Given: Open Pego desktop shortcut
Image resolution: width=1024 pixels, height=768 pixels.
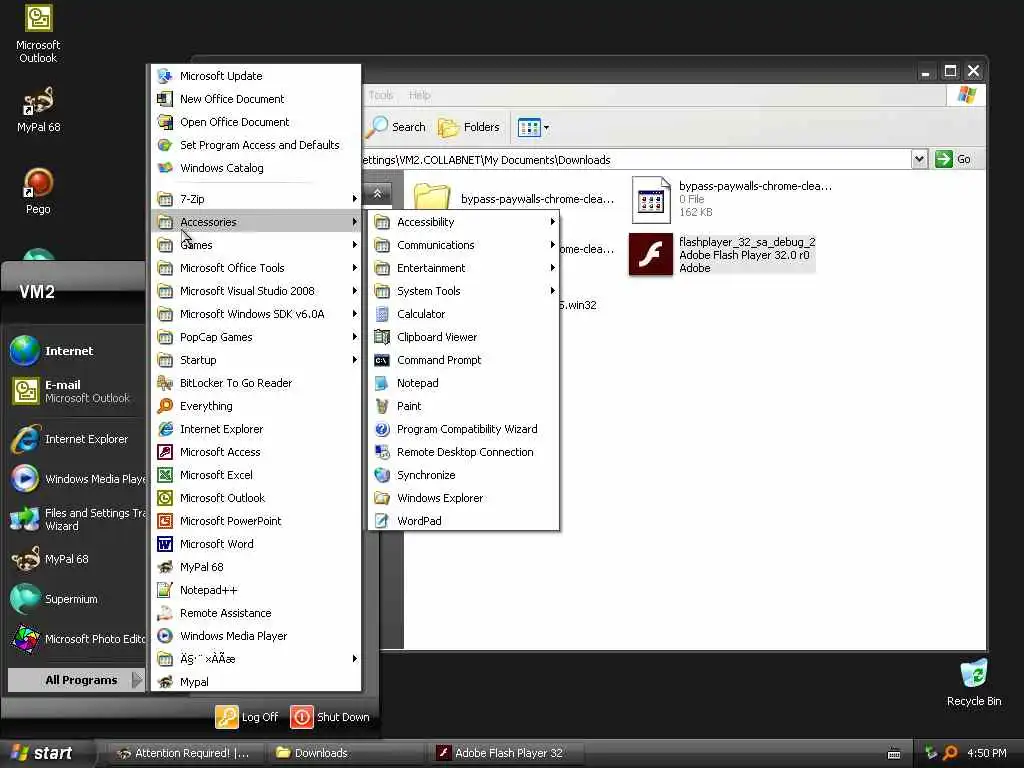Looking at the screenshot, I should (38, 191).
